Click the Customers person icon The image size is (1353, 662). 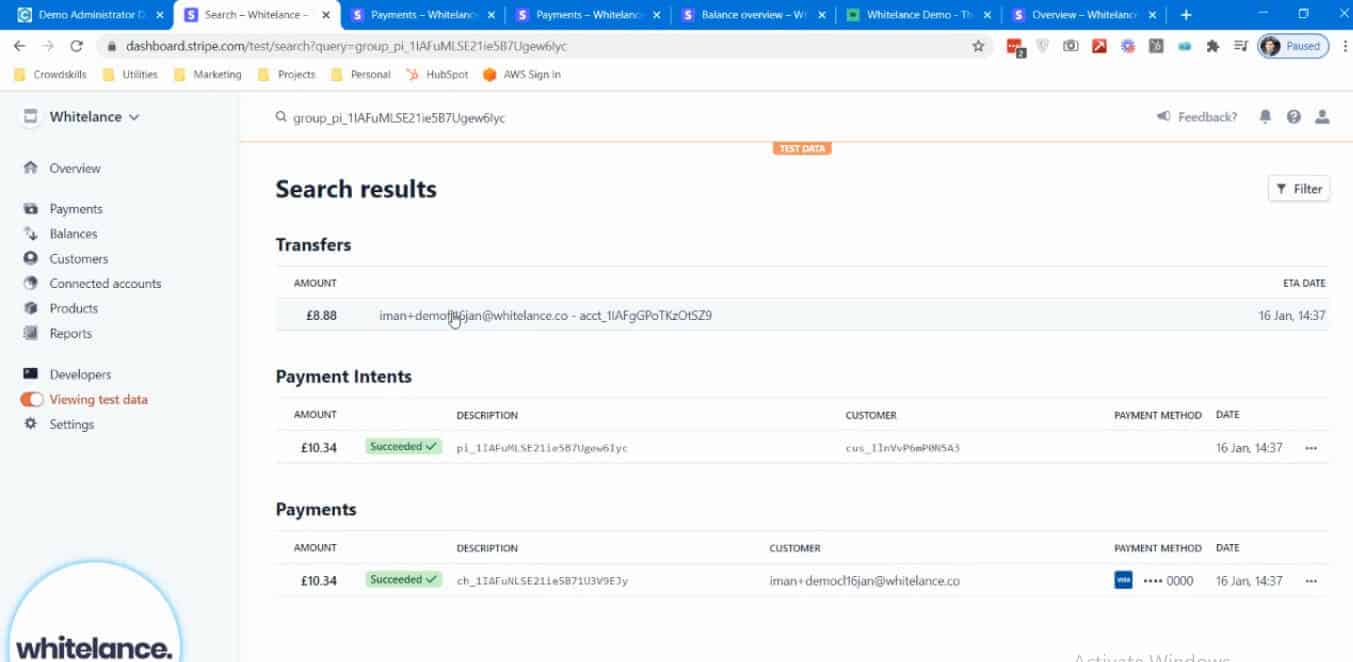(x=30, y=259)
